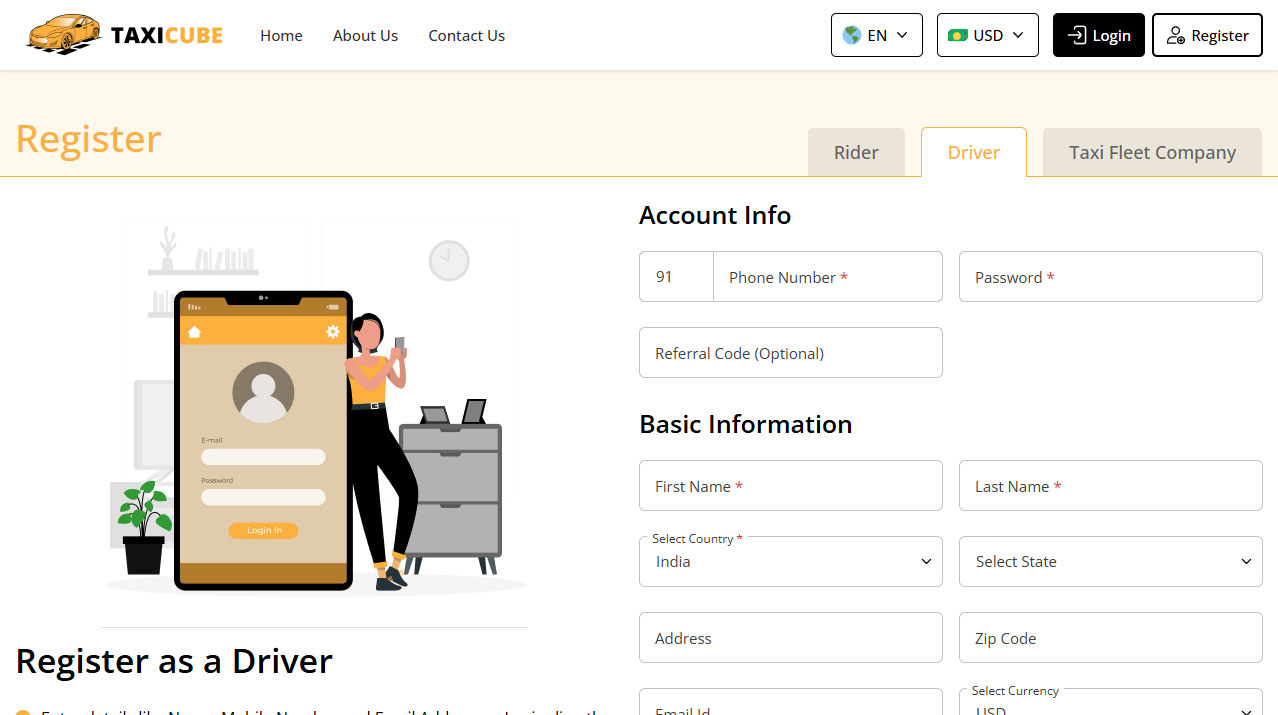The image size is (1278, 715).
Task: Go to About Us page
Action: click(x=365, y=35)
